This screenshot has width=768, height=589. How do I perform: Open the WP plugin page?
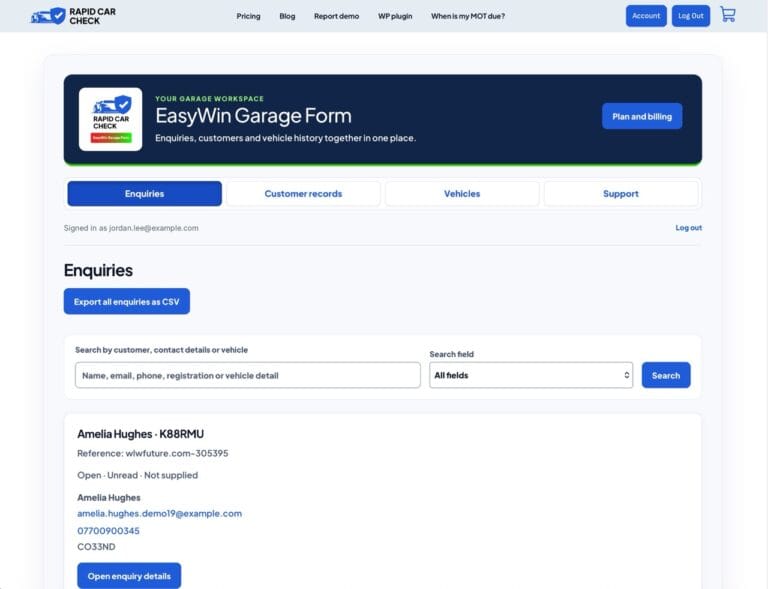click(x=395, y=16)
